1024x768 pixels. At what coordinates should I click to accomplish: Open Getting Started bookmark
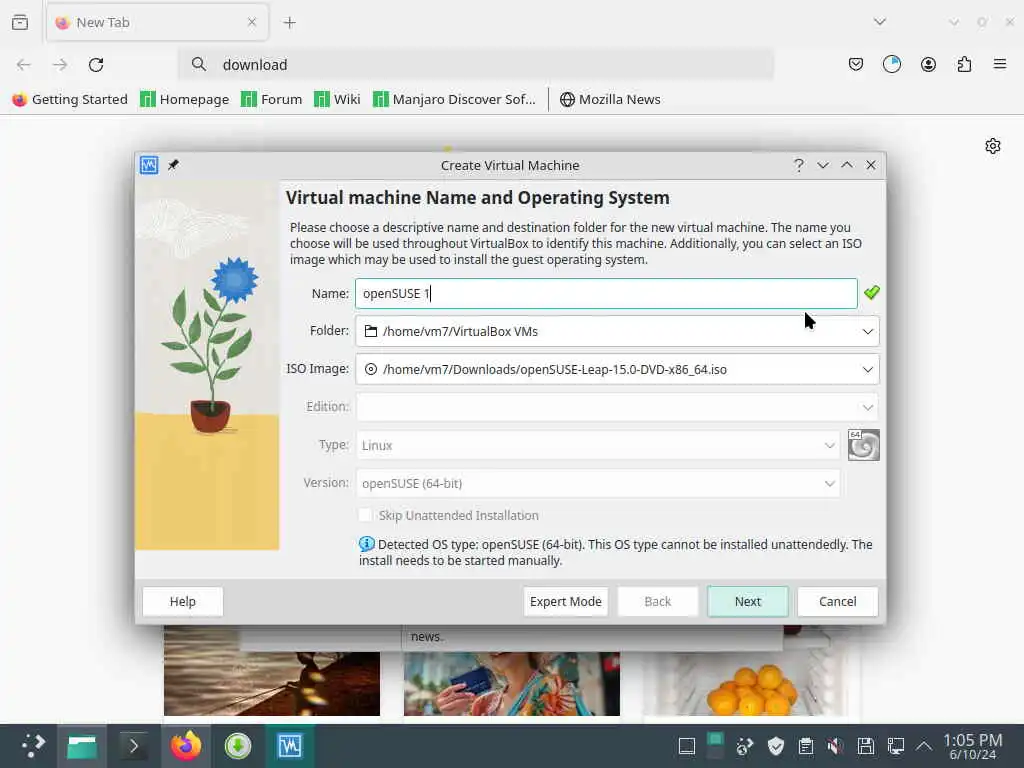[70, 99]
